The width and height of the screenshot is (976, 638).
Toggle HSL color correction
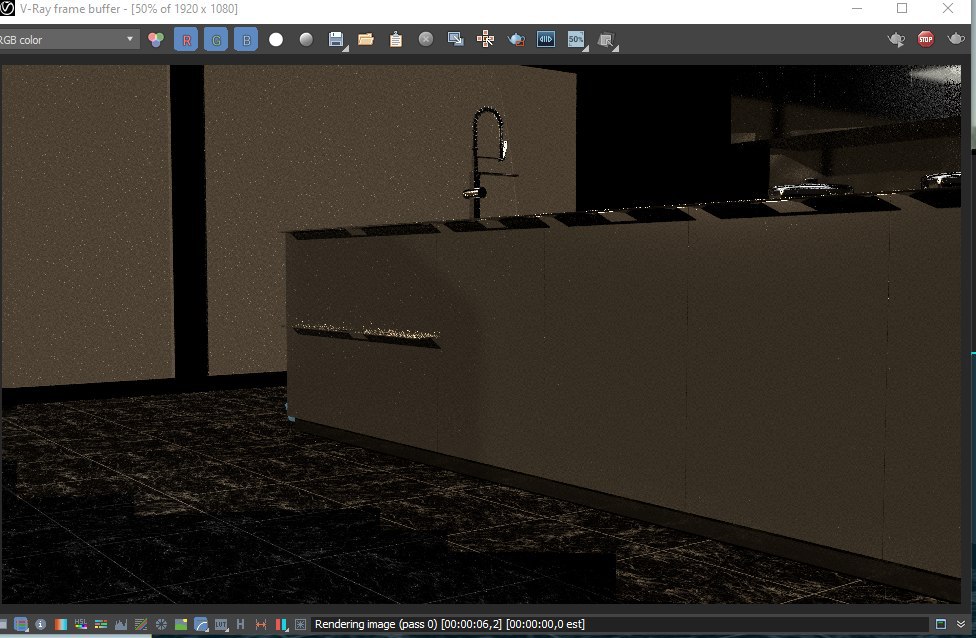click(x=80, y=624)
